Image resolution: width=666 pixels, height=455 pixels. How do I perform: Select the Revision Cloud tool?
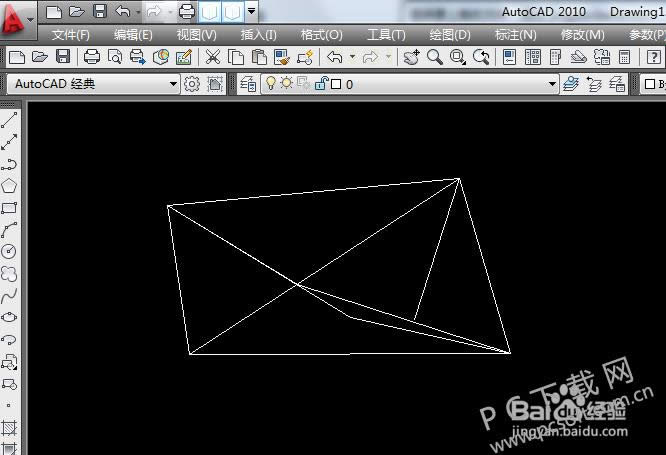[x=10, y=273]
